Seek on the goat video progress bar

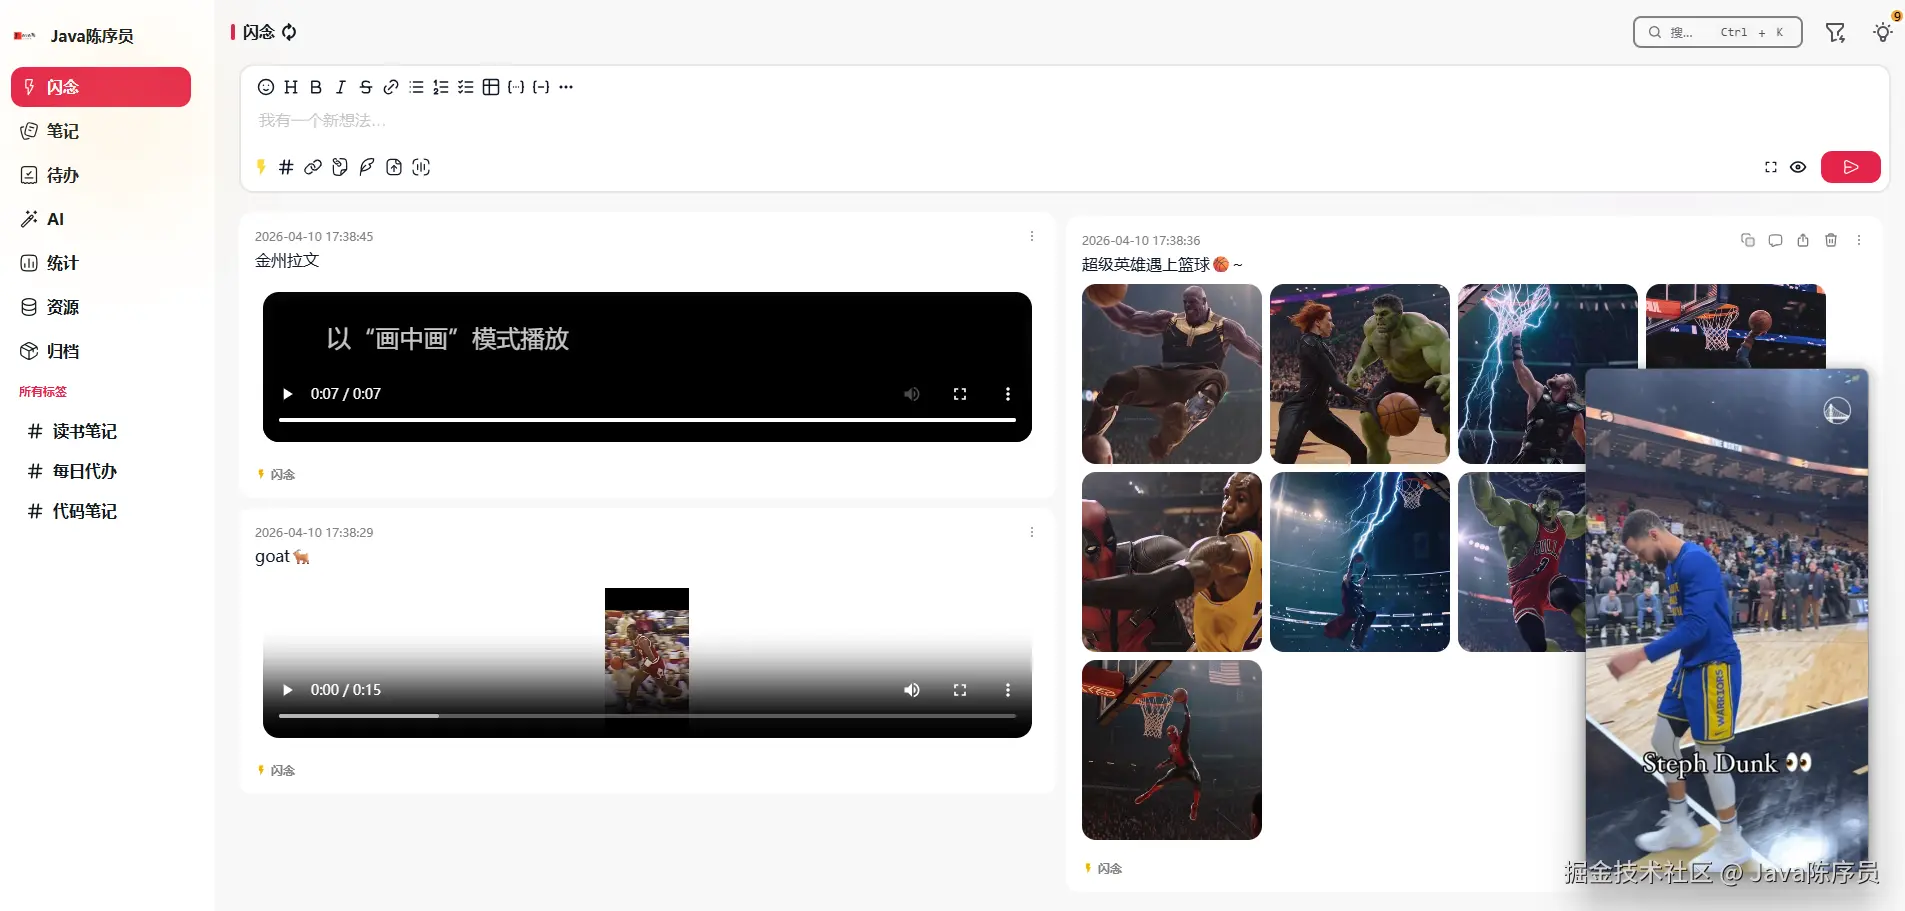[647, 716]
